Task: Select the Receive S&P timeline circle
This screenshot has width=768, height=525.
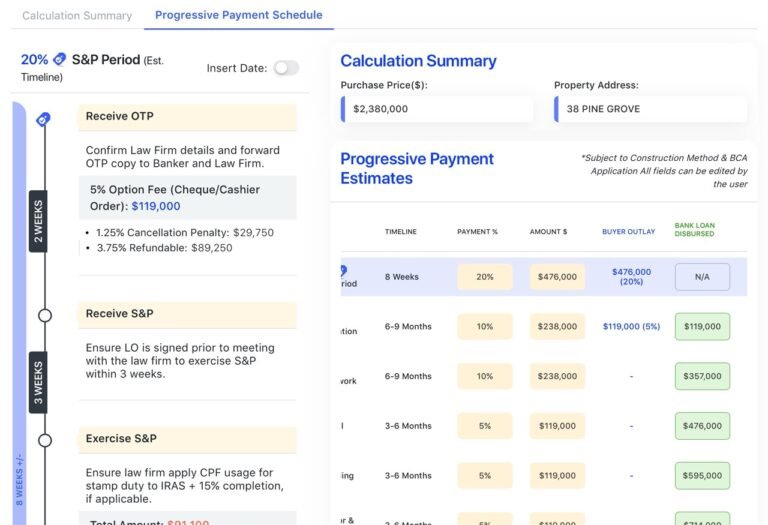Action: coord(45,315)
